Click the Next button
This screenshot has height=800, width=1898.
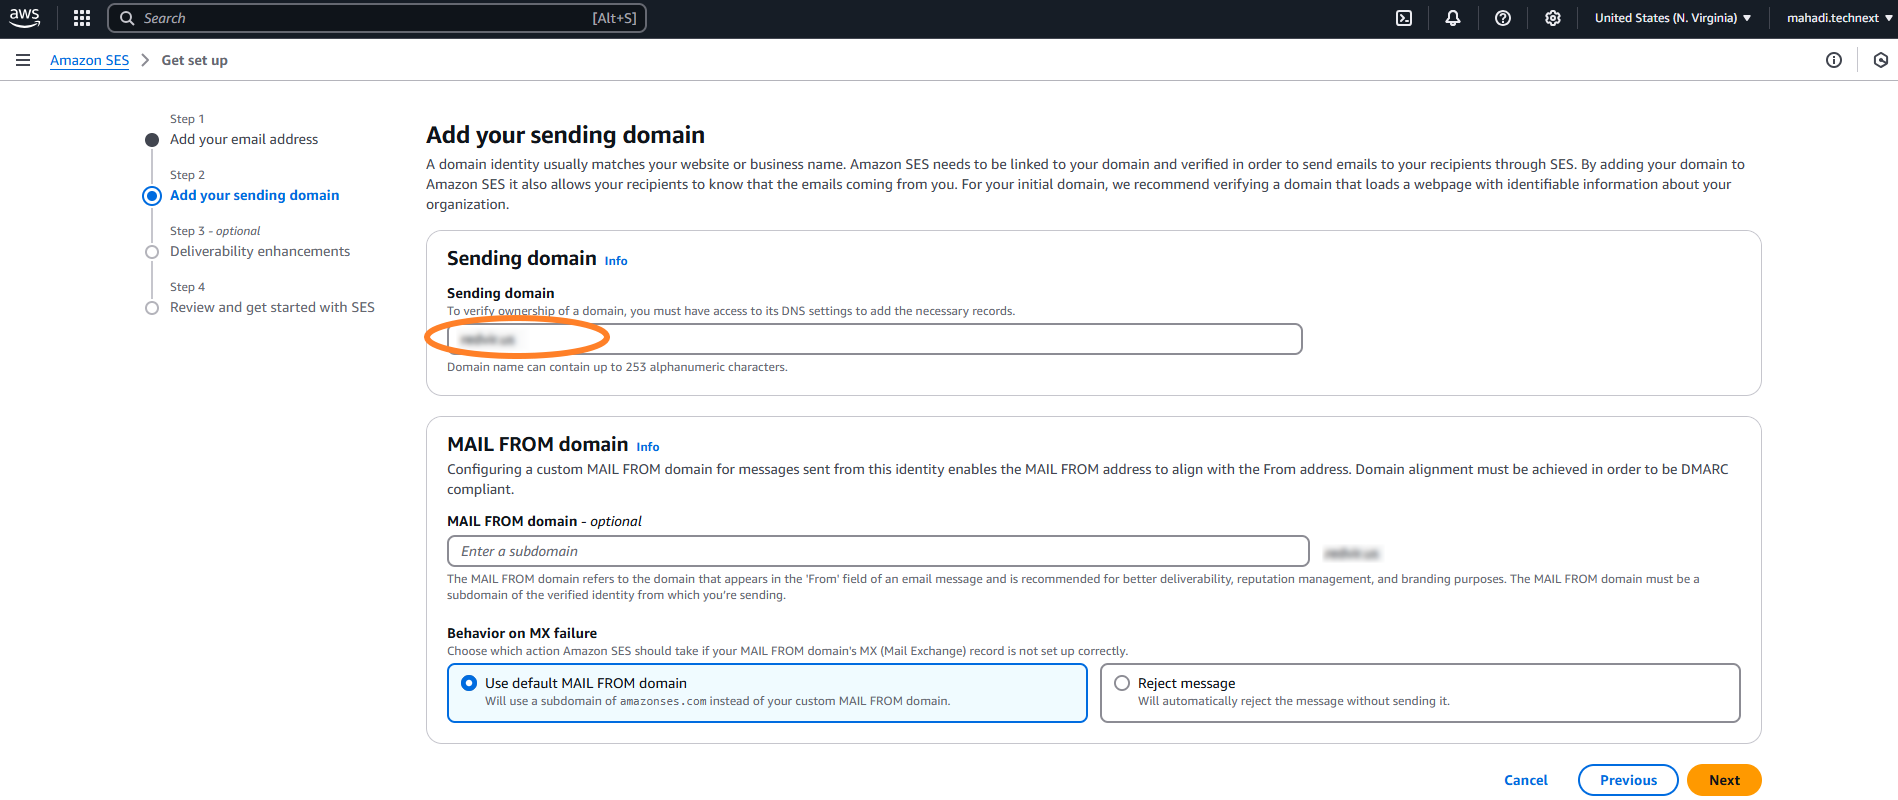click(x=1723, y=780)
